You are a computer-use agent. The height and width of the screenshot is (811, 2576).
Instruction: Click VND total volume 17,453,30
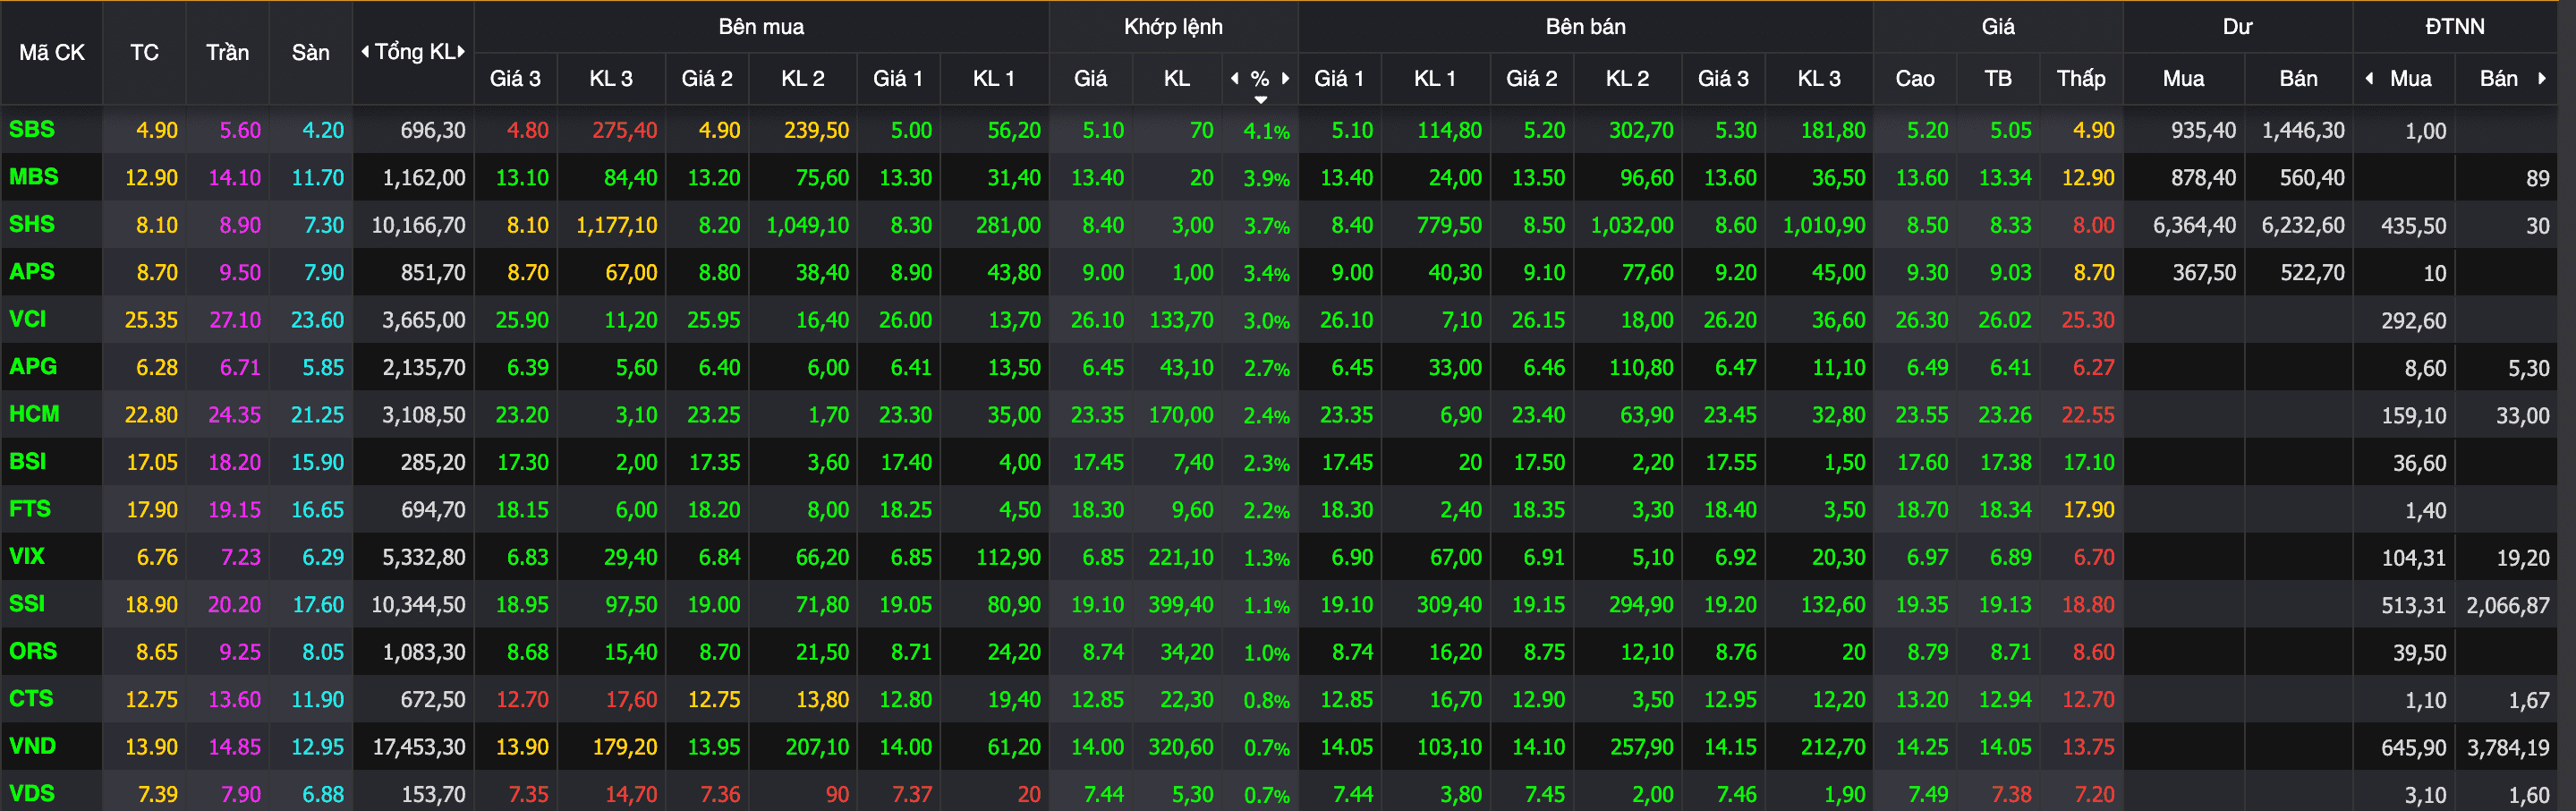[418, 747]
